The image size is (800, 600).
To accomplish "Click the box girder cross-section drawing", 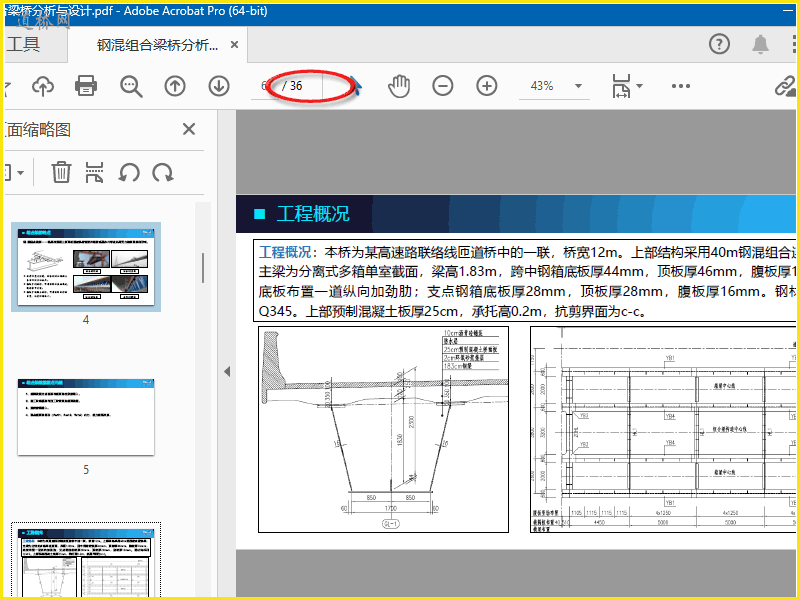I will (383, 429).
